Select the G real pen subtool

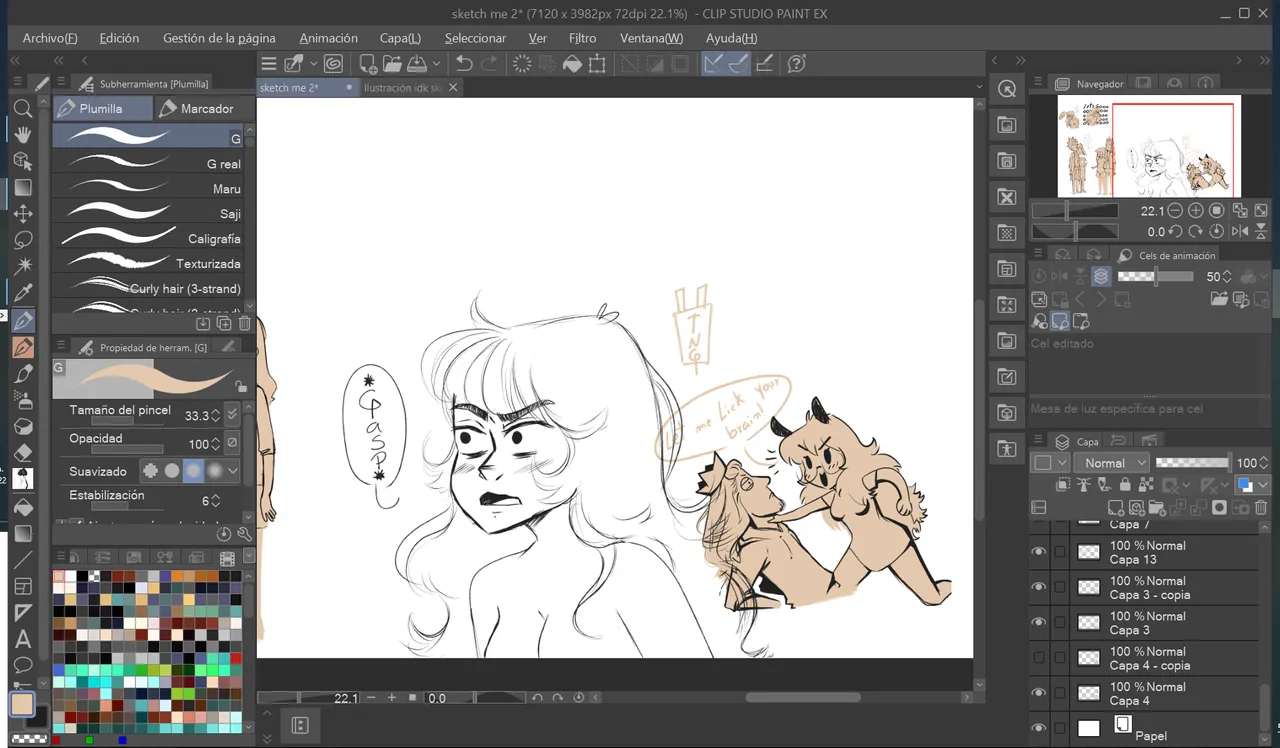(x=150, y=163)
